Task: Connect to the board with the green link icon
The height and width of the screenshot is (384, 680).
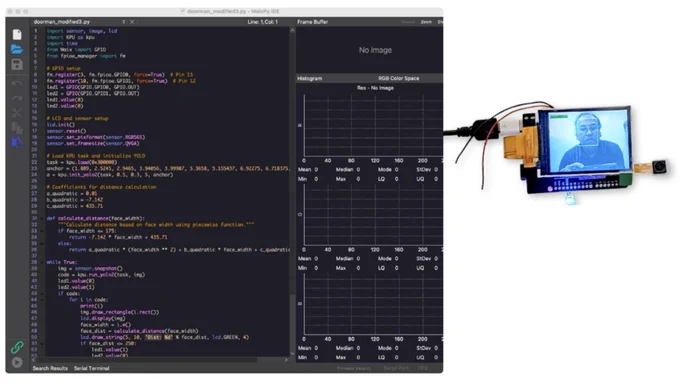Action: point(17,347)
